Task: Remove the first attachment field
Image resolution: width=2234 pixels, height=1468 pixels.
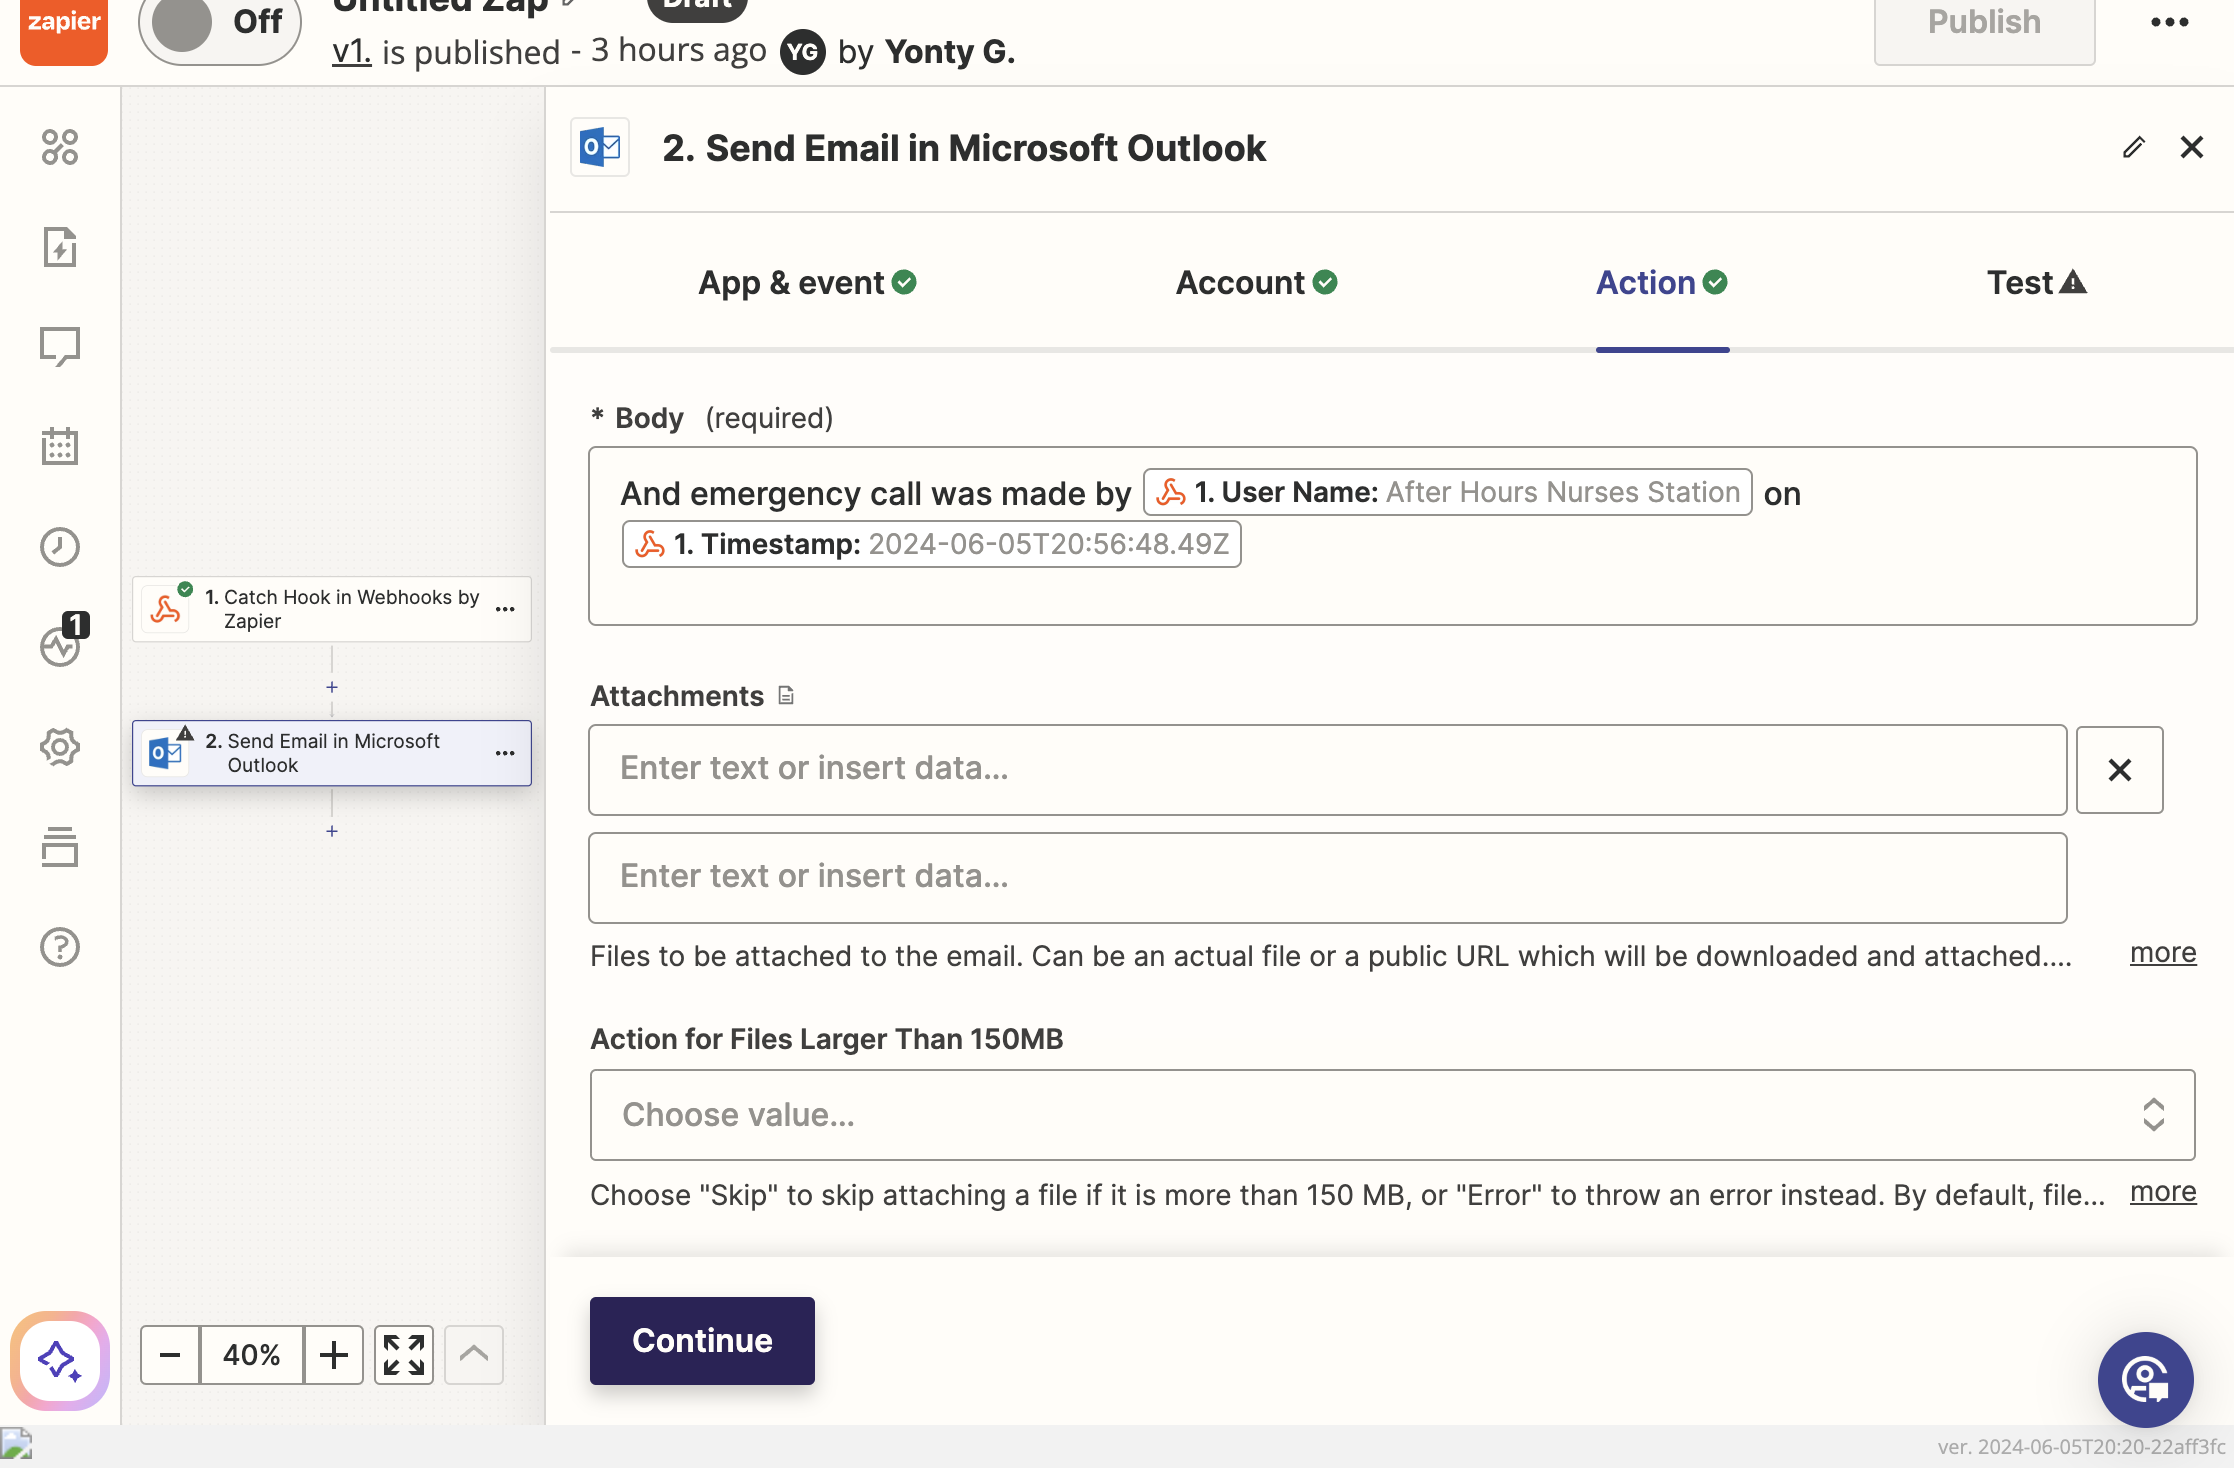Action: point(2120,770)
